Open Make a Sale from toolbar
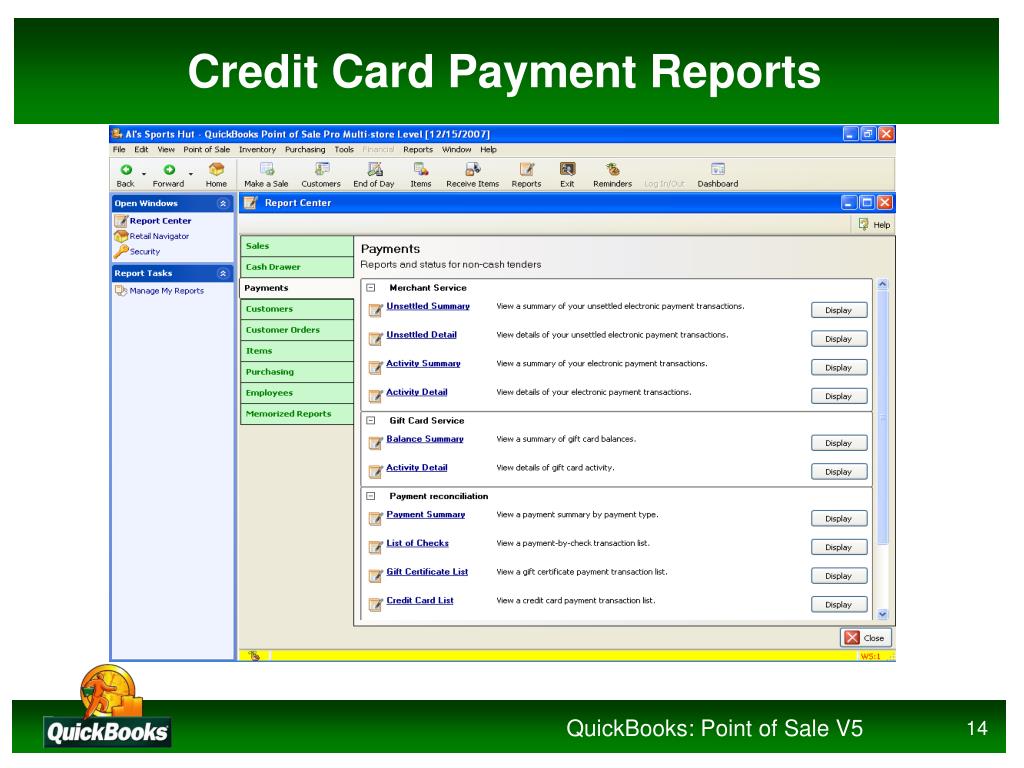The width and height of the screenshot is (1024, 768). 267,169
